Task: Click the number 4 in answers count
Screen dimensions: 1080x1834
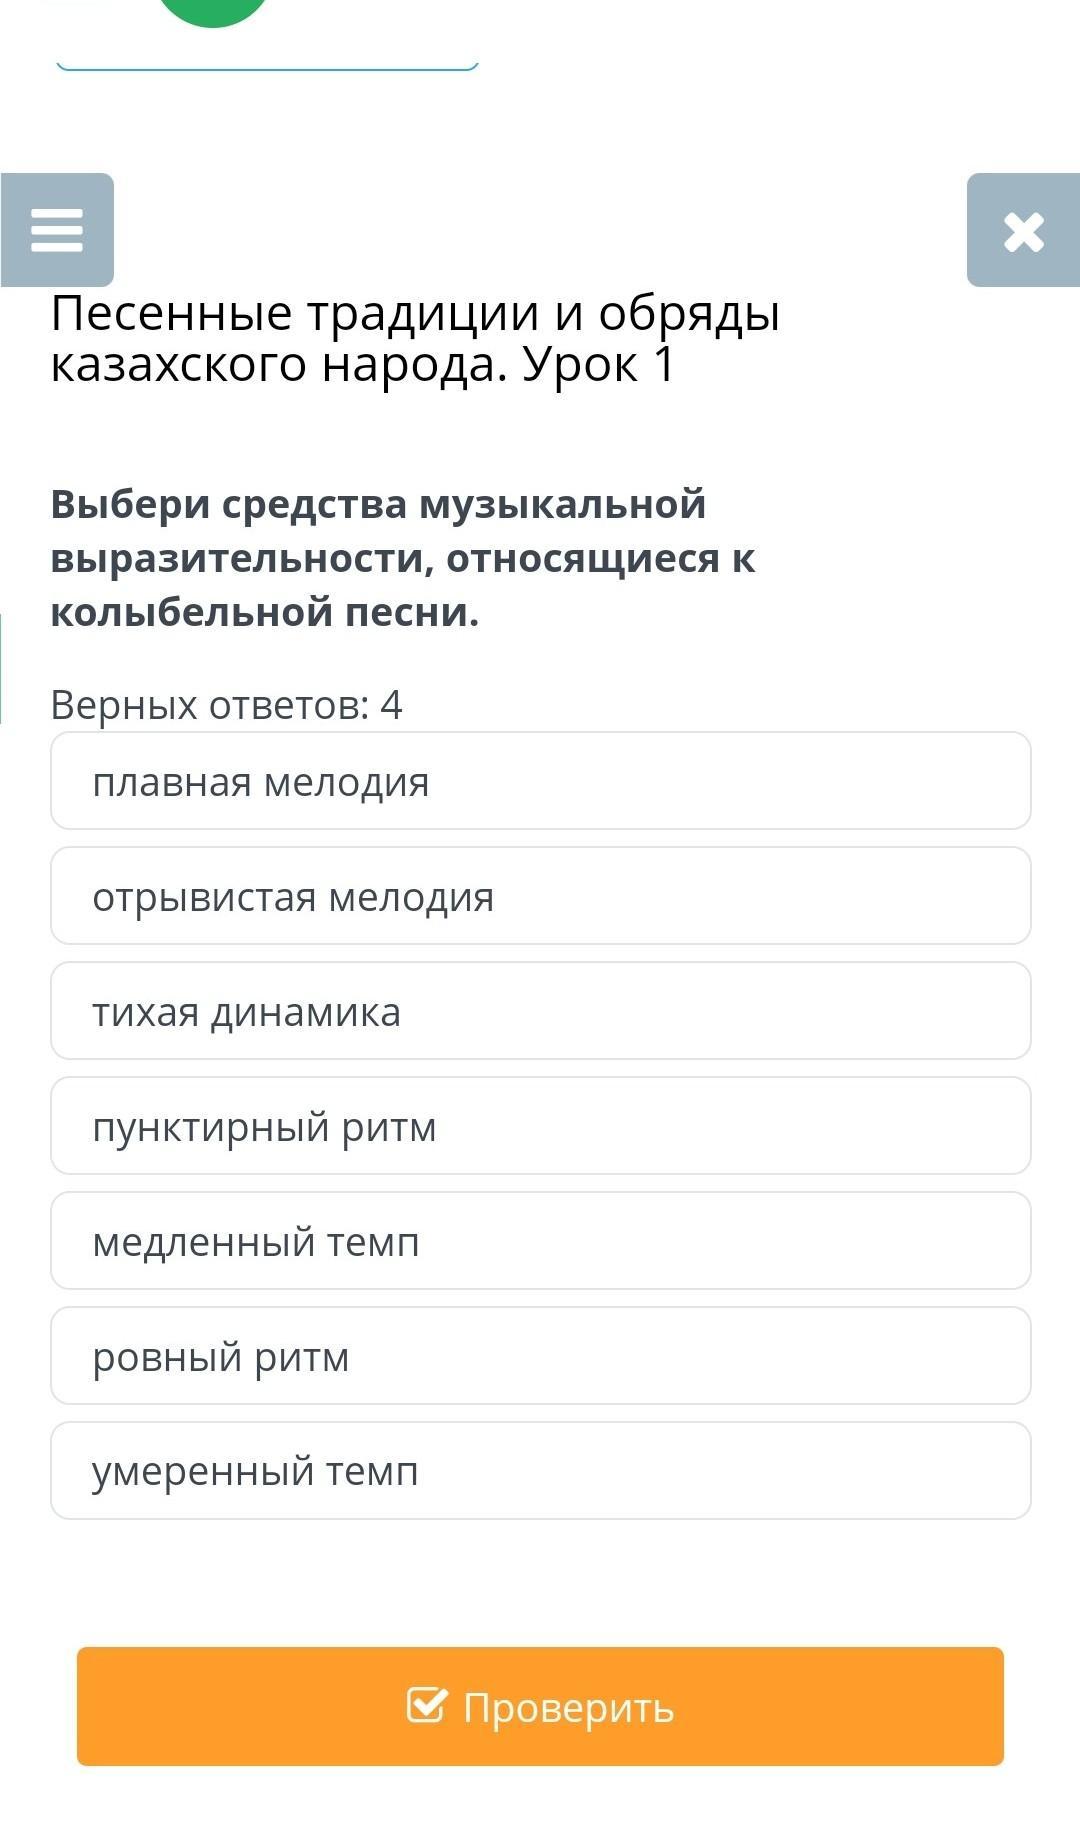Action: [x=391, y=705]
